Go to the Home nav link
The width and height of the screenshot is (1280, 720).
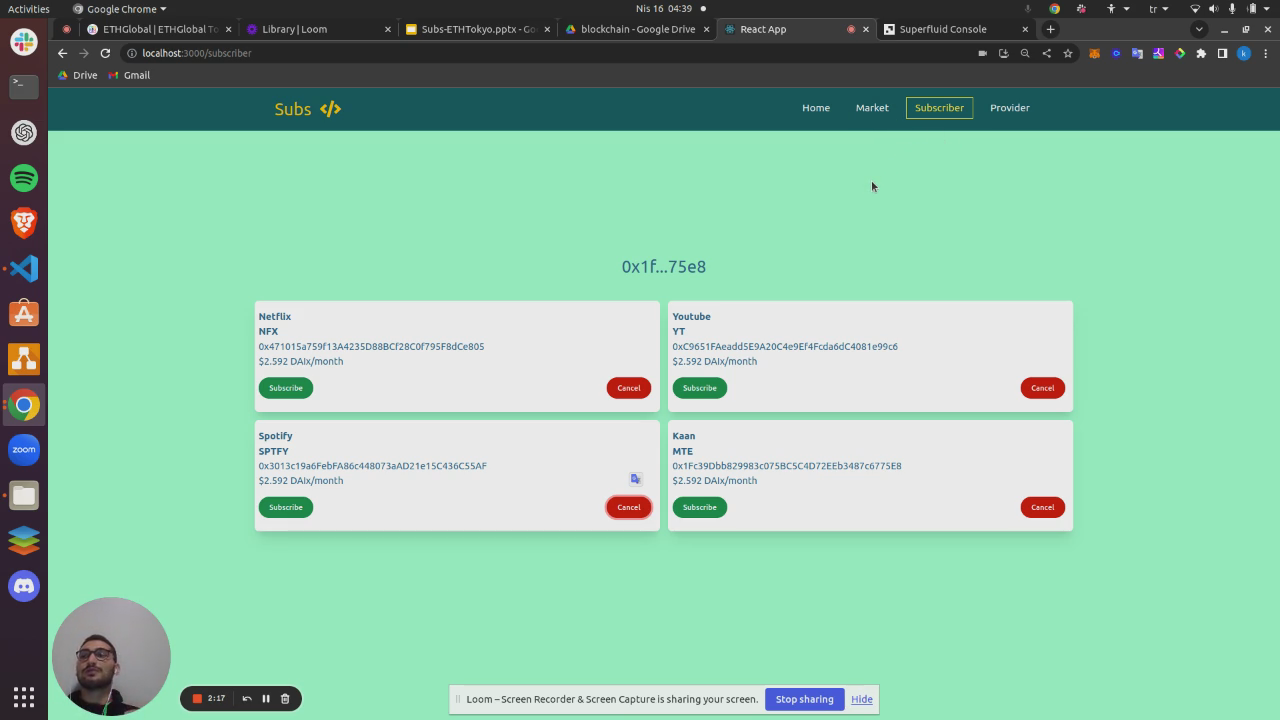point(816,108)
